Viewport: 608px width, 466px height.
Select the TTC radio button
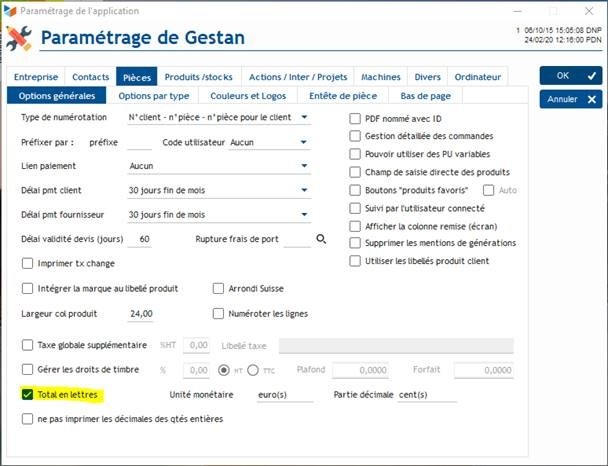pyautogui.click(x=253, y=370)
